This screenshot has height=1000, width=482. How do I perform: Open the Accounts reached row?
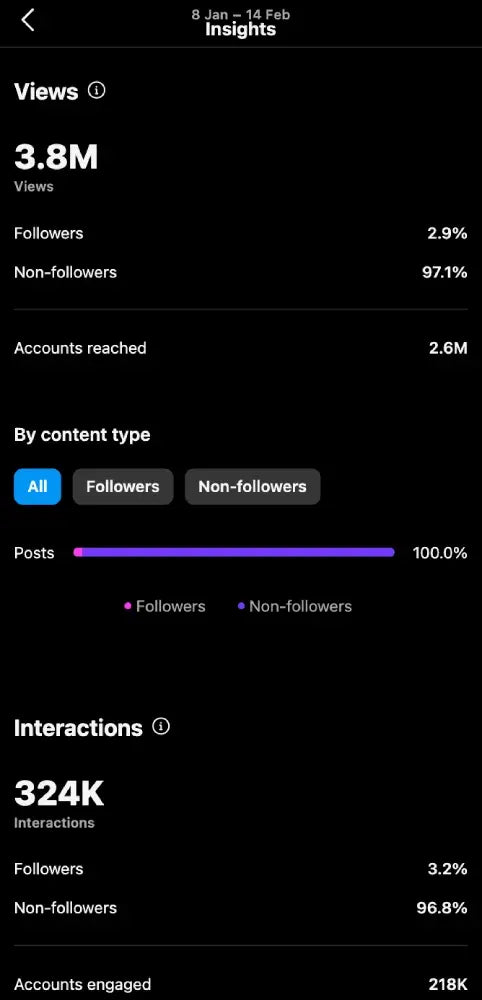tap(241, 348)
